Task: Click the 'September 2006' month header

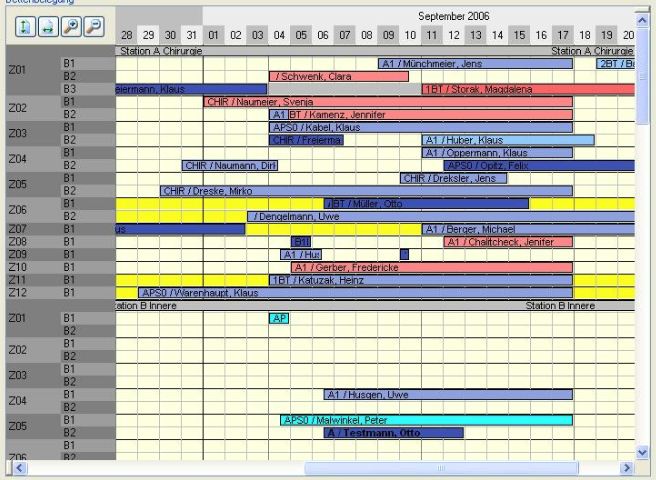Action: click(x=454, y=16)
